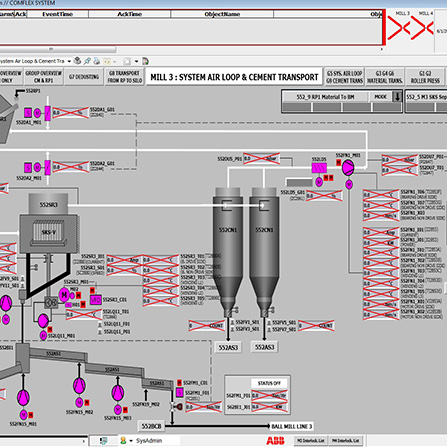Select the 552_9 RP1 Material To BM group
The height and width of the screenshot is (447, 447).
coord(325,97)
